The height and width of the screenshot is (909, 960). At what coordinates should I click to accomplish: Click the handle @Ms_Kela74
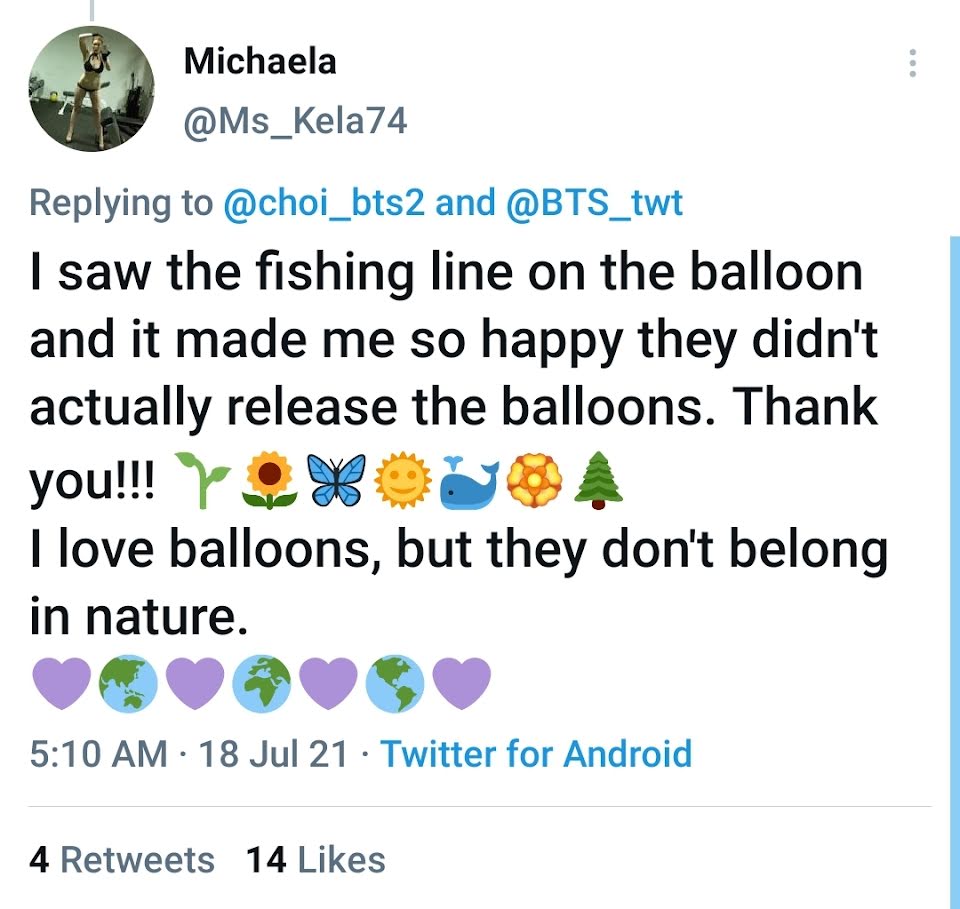pyautogui.click(x=295, y=121)
